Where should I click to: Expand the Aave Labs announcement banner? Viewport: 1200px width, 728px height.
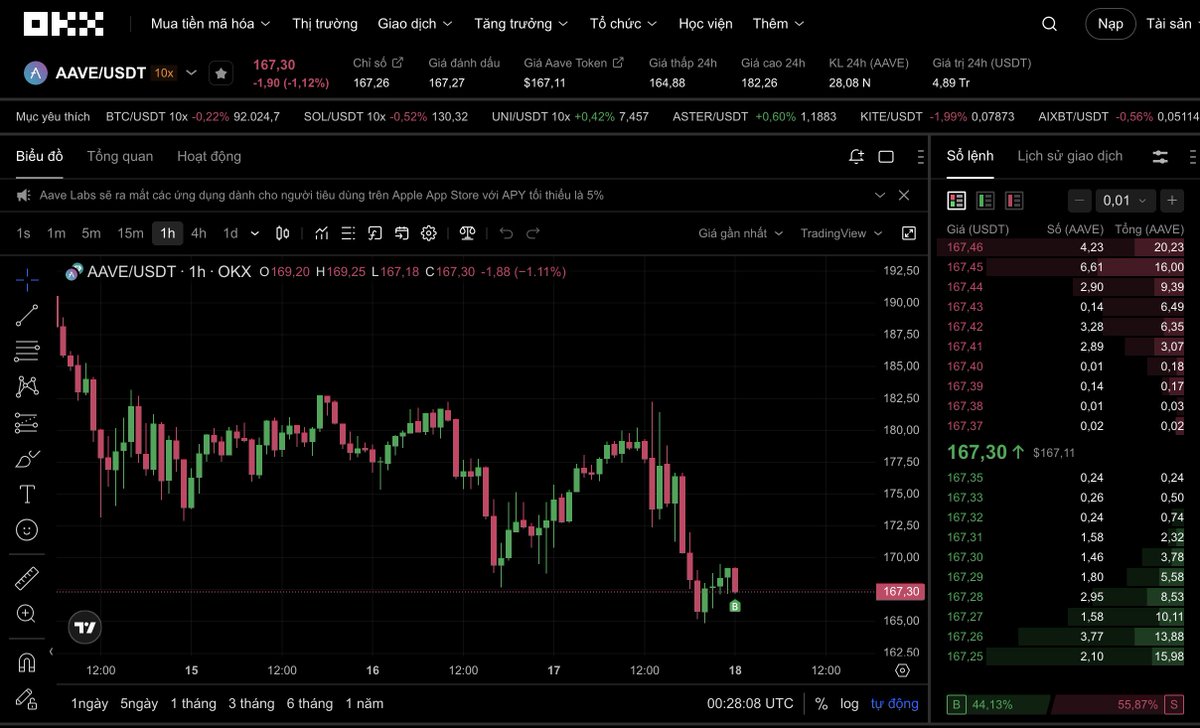pos(880,195)
